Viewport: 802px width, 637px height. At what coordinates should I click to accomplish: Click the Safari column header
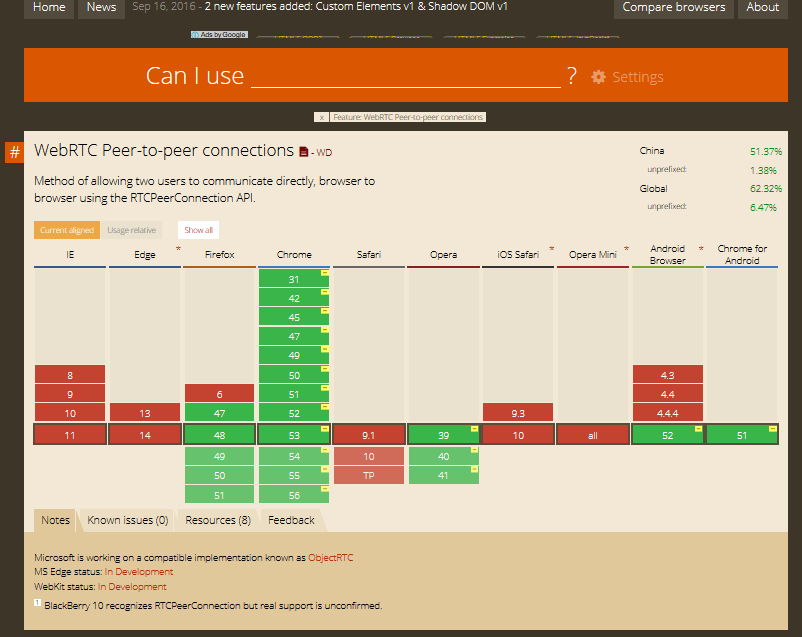pyautogui.click(x=369, y=254)
